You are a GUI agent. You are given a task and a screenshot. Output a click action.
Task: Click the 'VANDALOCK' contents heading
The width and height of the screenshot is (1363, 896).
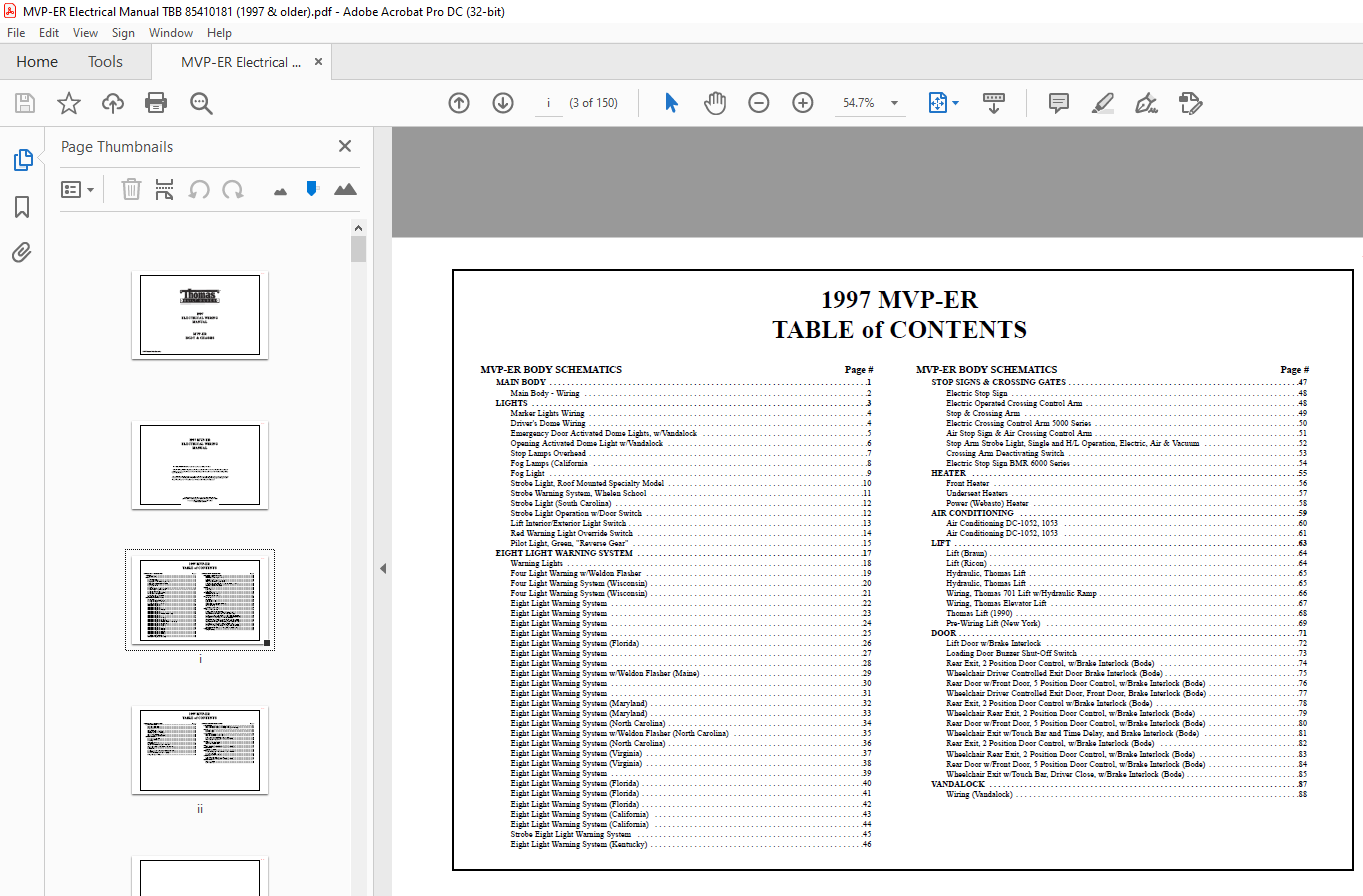point(958,784)
